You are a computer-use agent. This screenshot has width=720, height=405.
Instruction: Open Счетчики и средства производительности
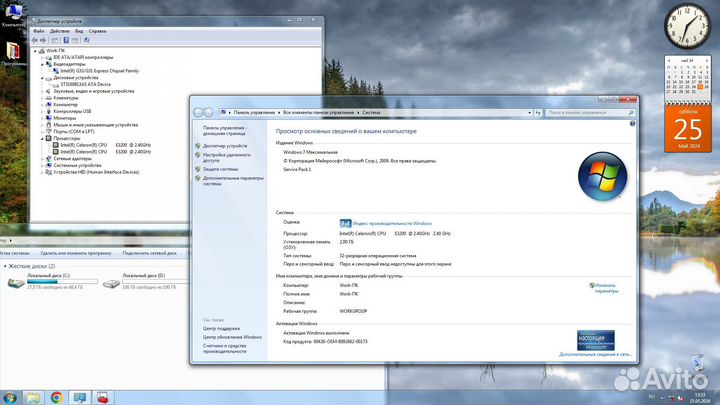(225, 349)
